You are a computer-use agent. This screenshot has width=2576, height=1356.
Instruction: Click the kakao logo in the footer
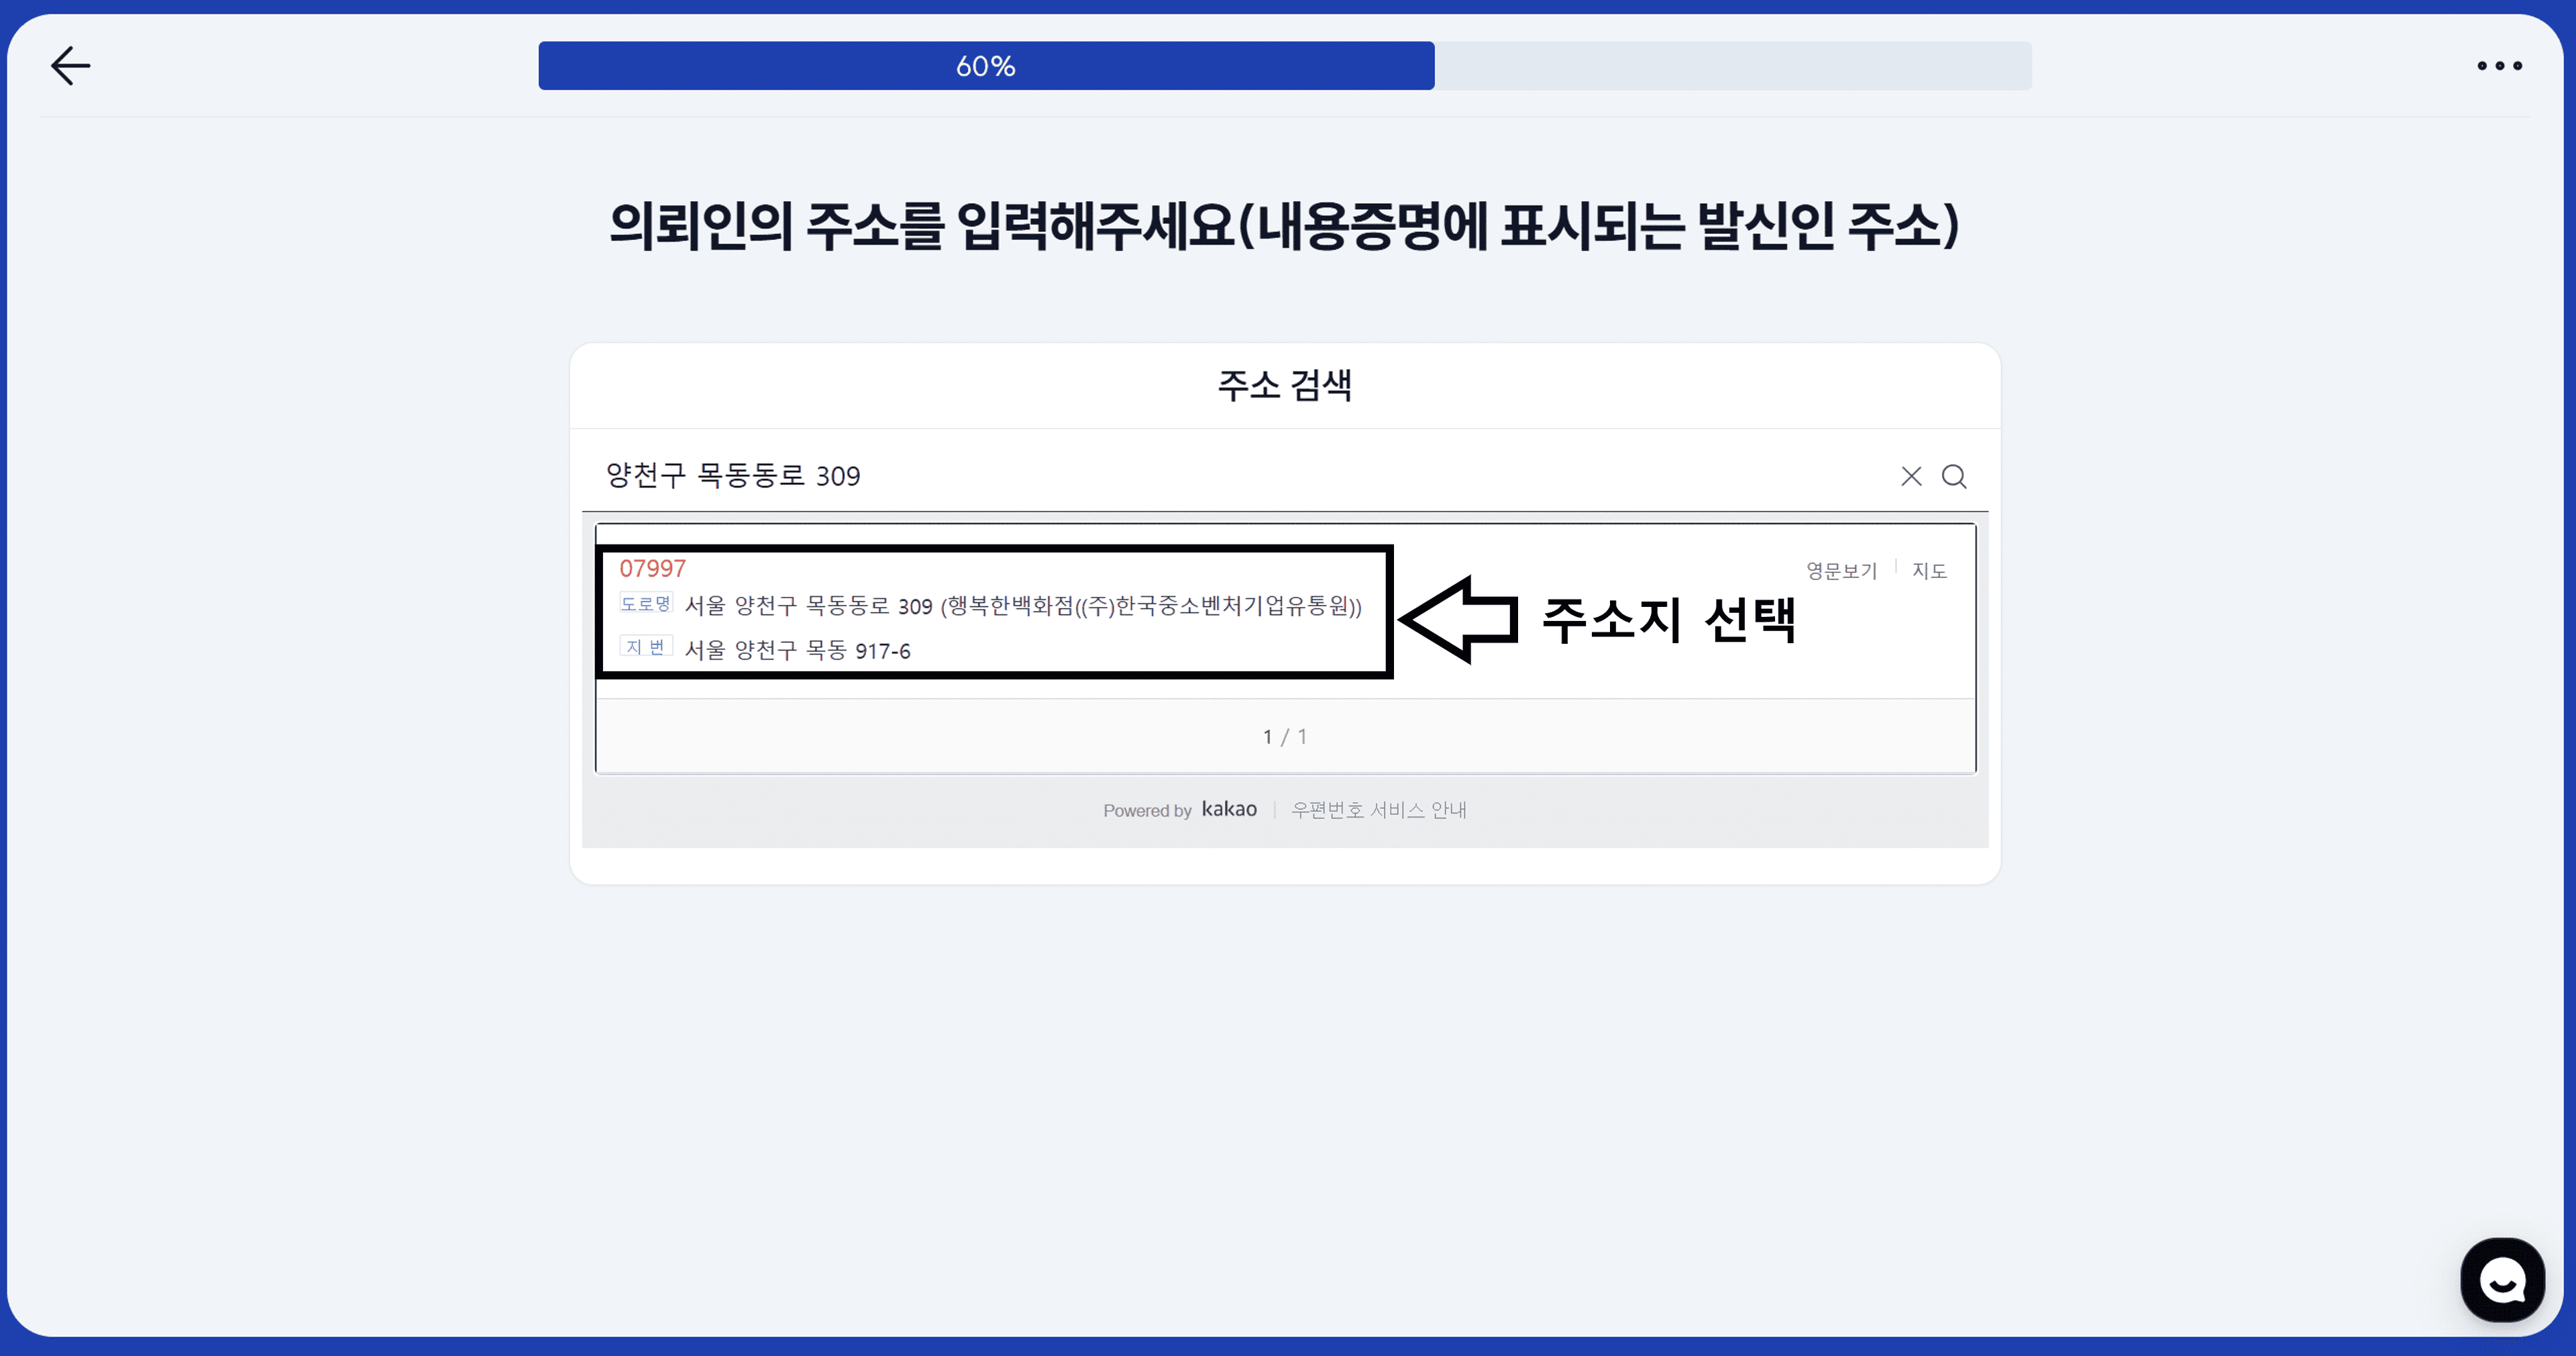pyautogui.click(x=1228, y=810)
